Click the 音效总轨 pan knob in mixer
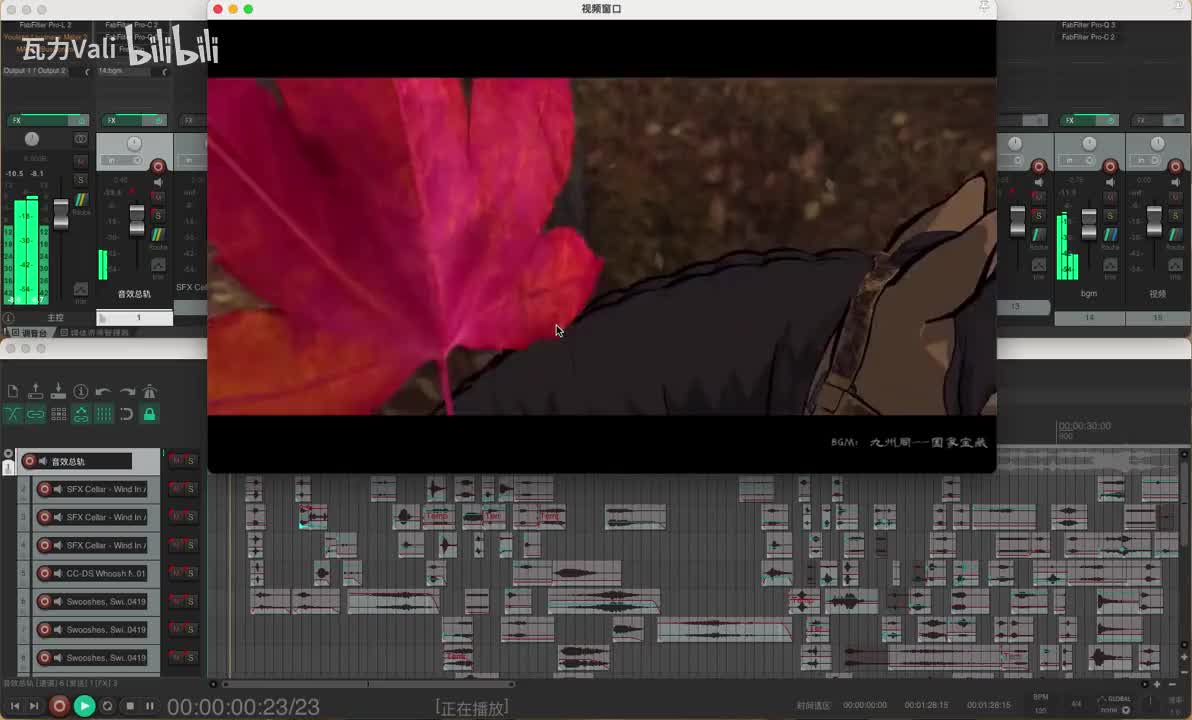Image resolution: width=1192 pixels, height=720 pixels. coord(134,143)
